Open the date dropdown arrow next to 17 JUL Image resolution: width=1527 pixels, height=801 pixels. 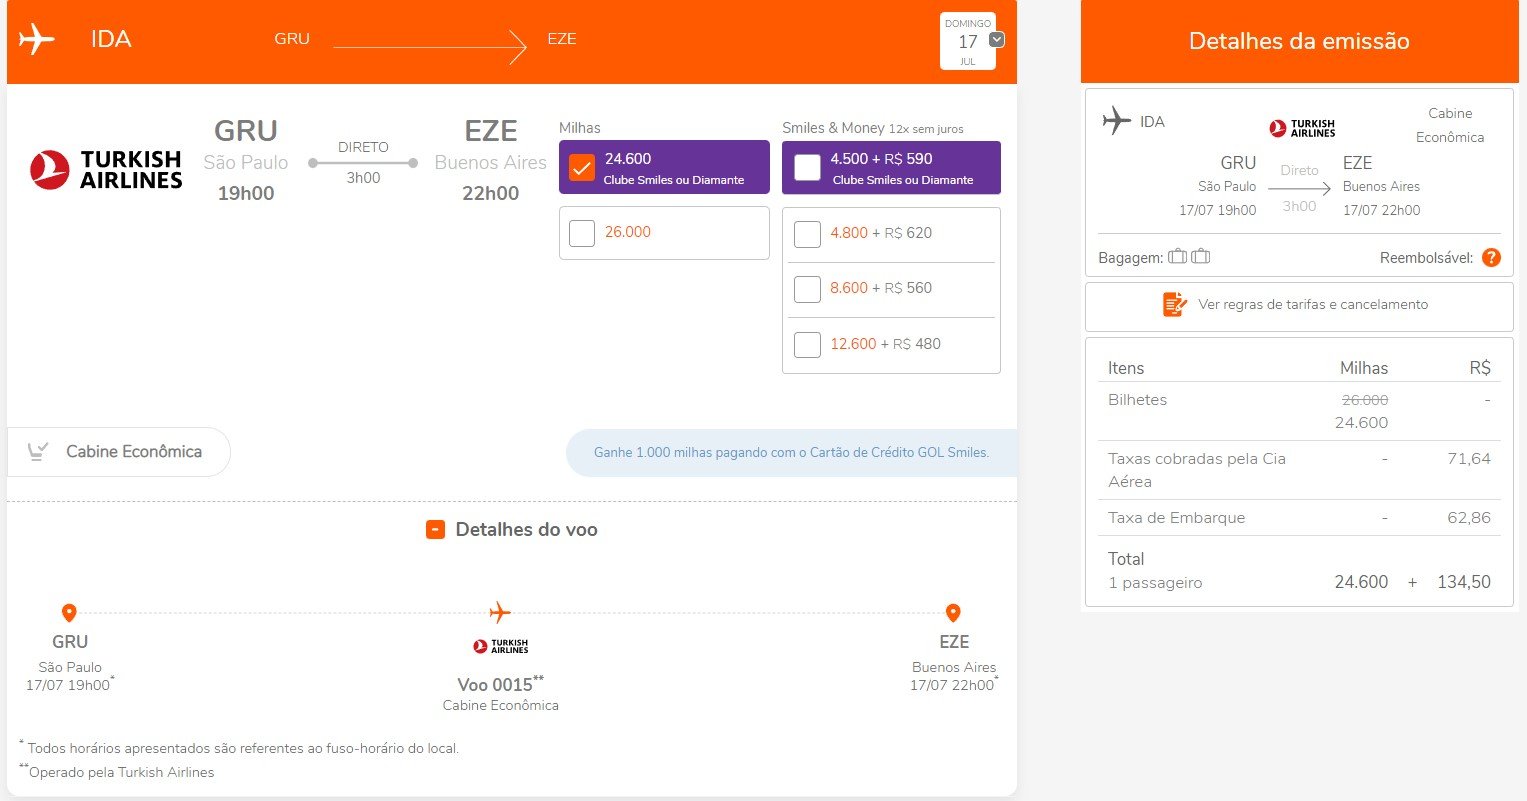click(996, 40)
